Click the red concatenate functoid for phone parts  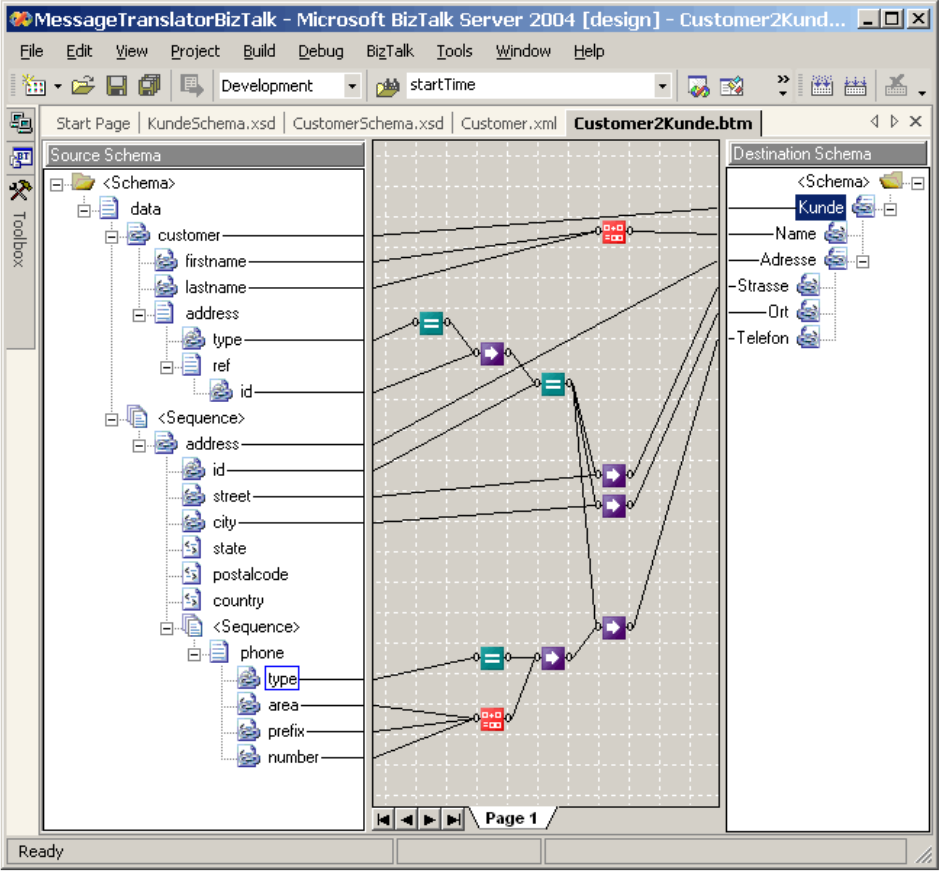pyautogui.click(x=492, y=719)
